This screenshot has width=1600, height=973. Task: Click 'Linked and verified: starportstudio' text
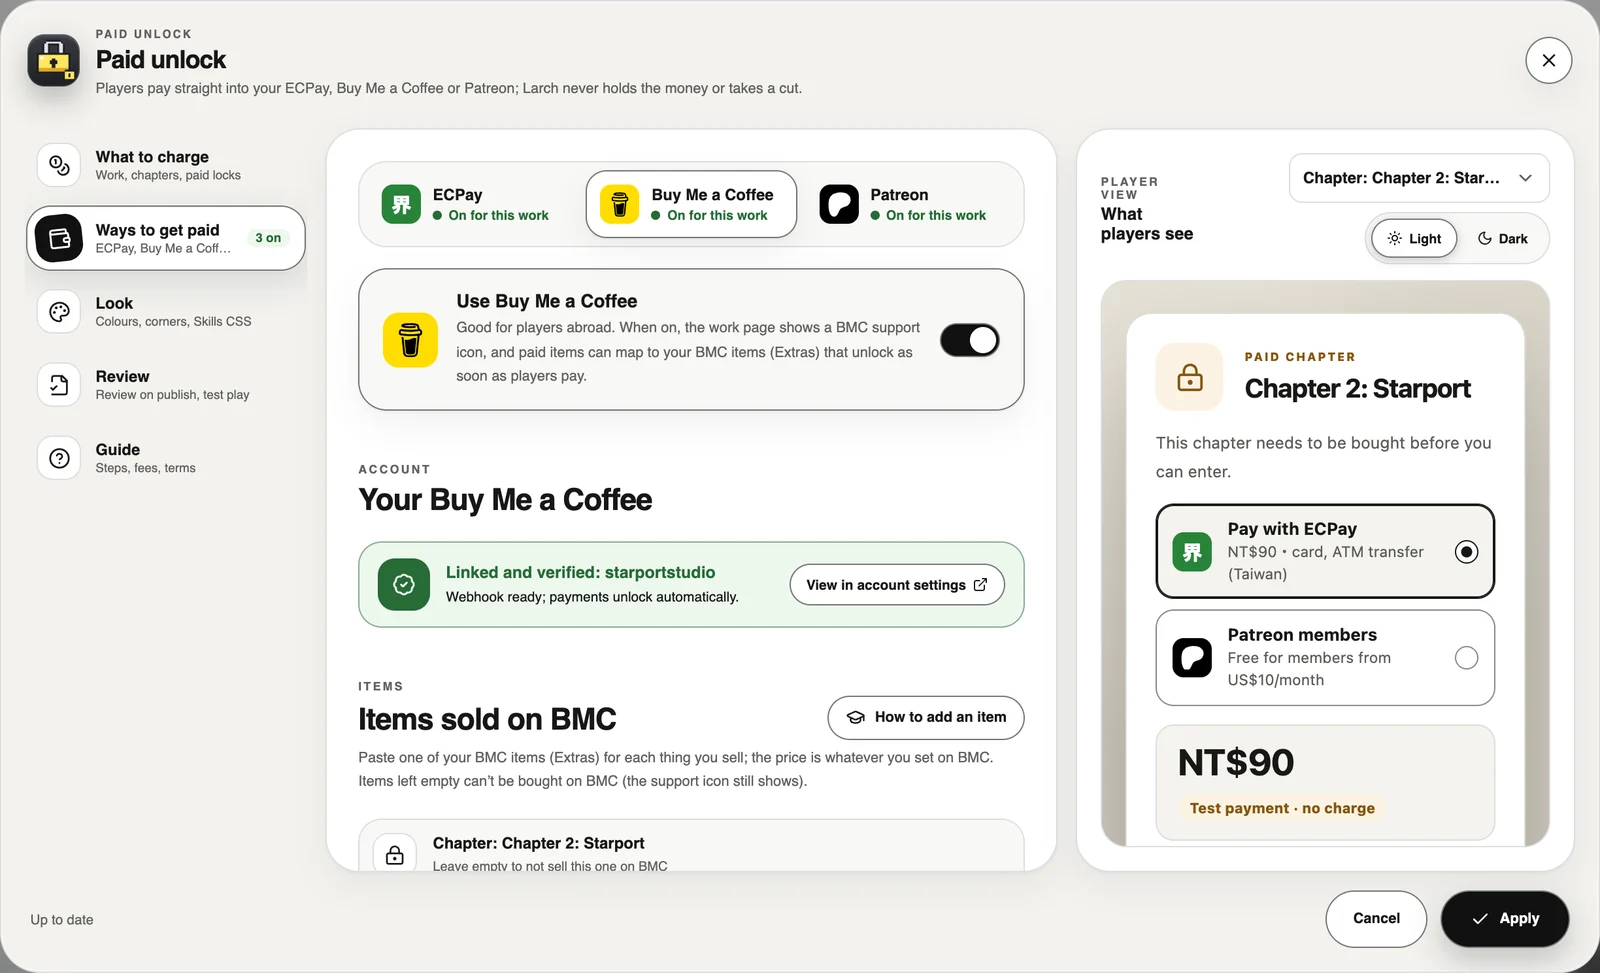pyautogui.click(x=580, y=572)
